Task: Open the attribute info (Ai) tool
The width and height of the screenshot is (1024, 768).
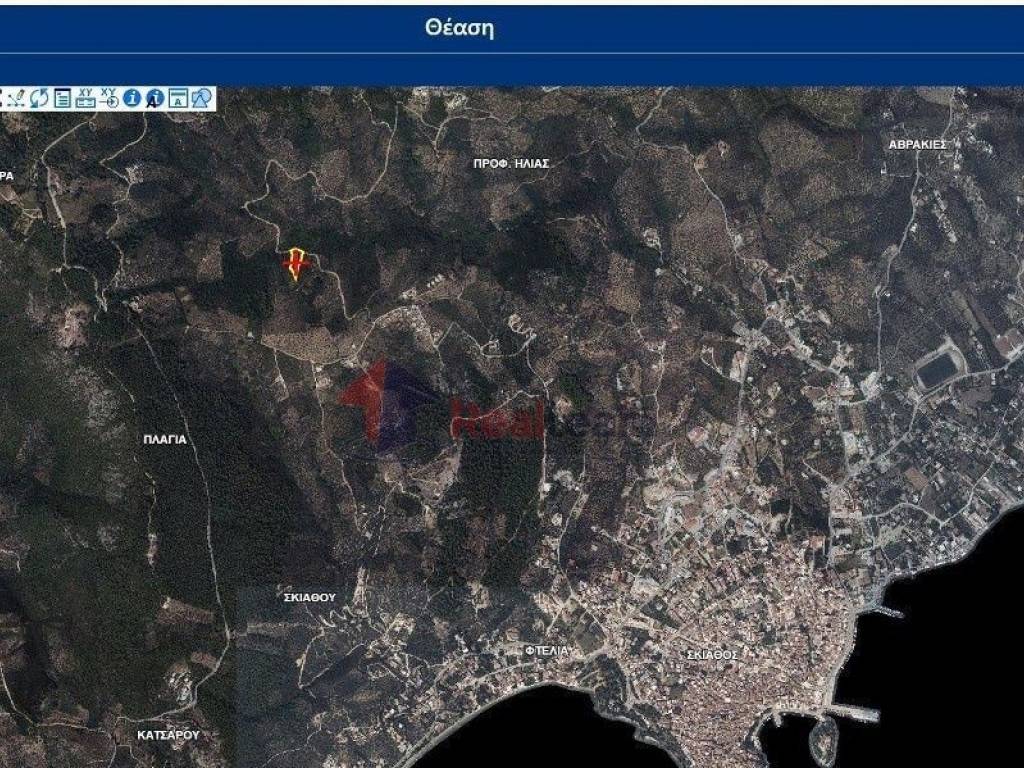Action: tap(153, 97)
